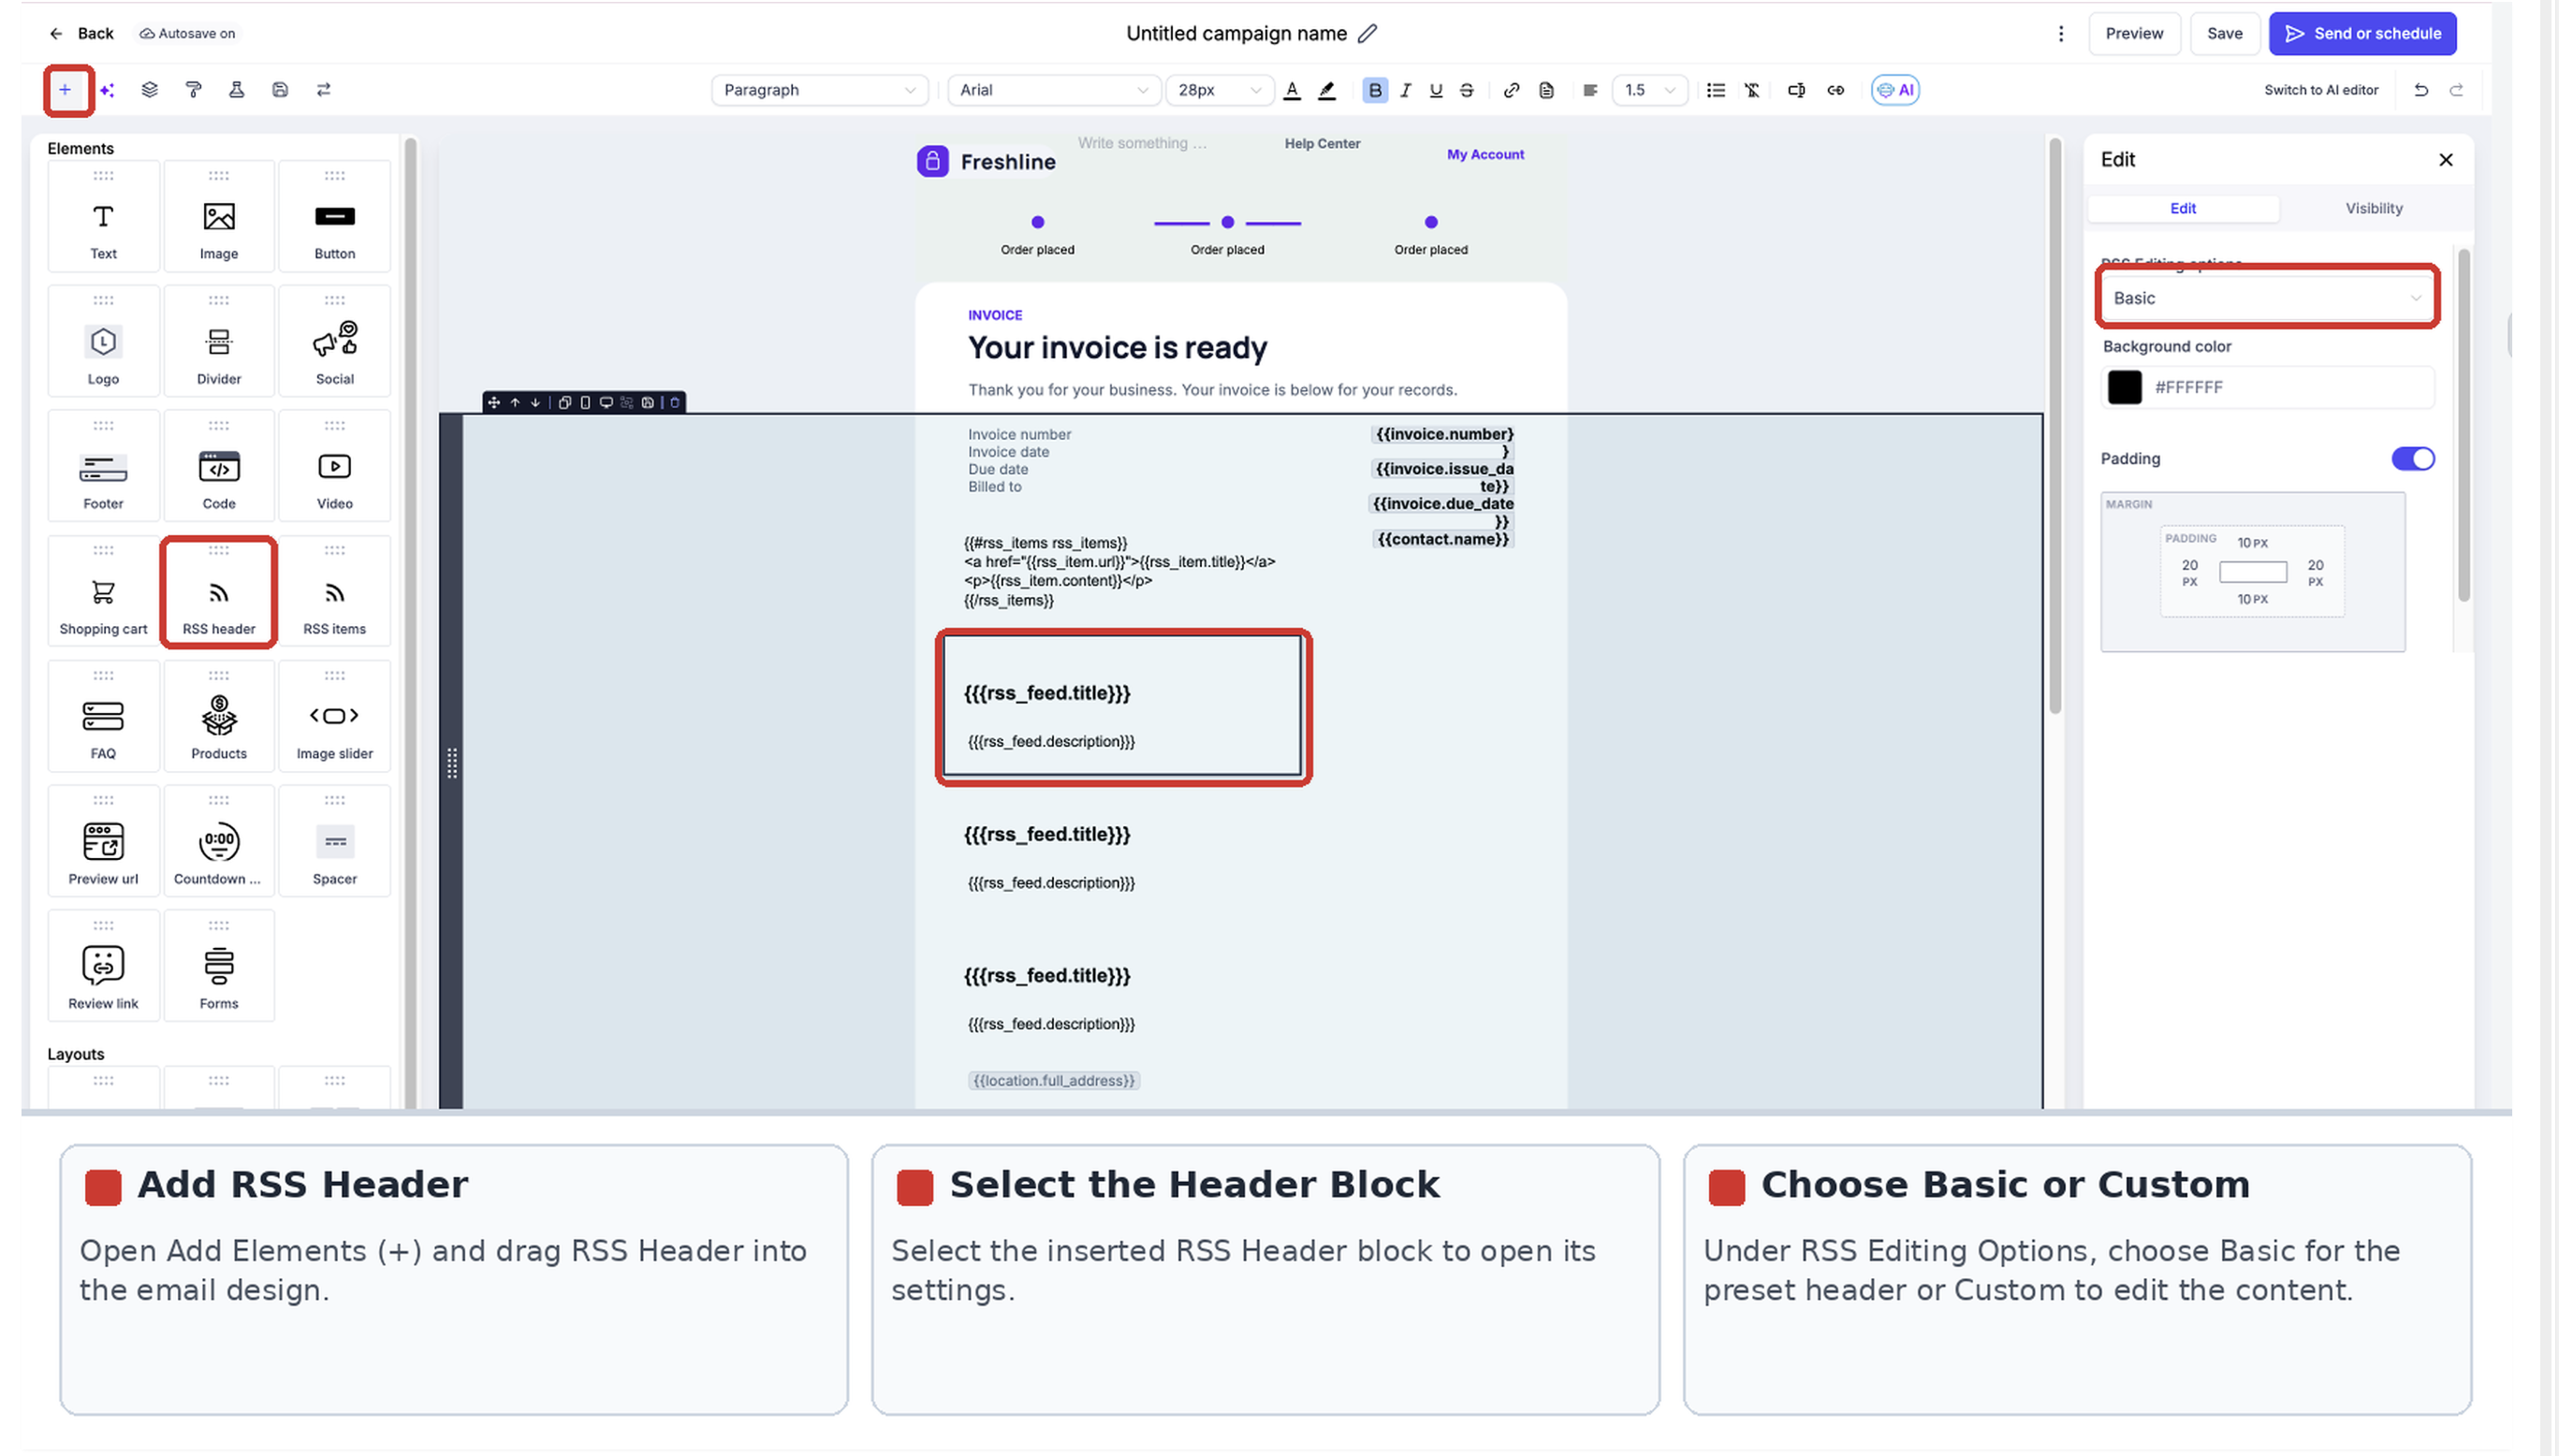The image size is (2559, 1456).
Task: Toggle italic formatting
Action: point(1406,90)
